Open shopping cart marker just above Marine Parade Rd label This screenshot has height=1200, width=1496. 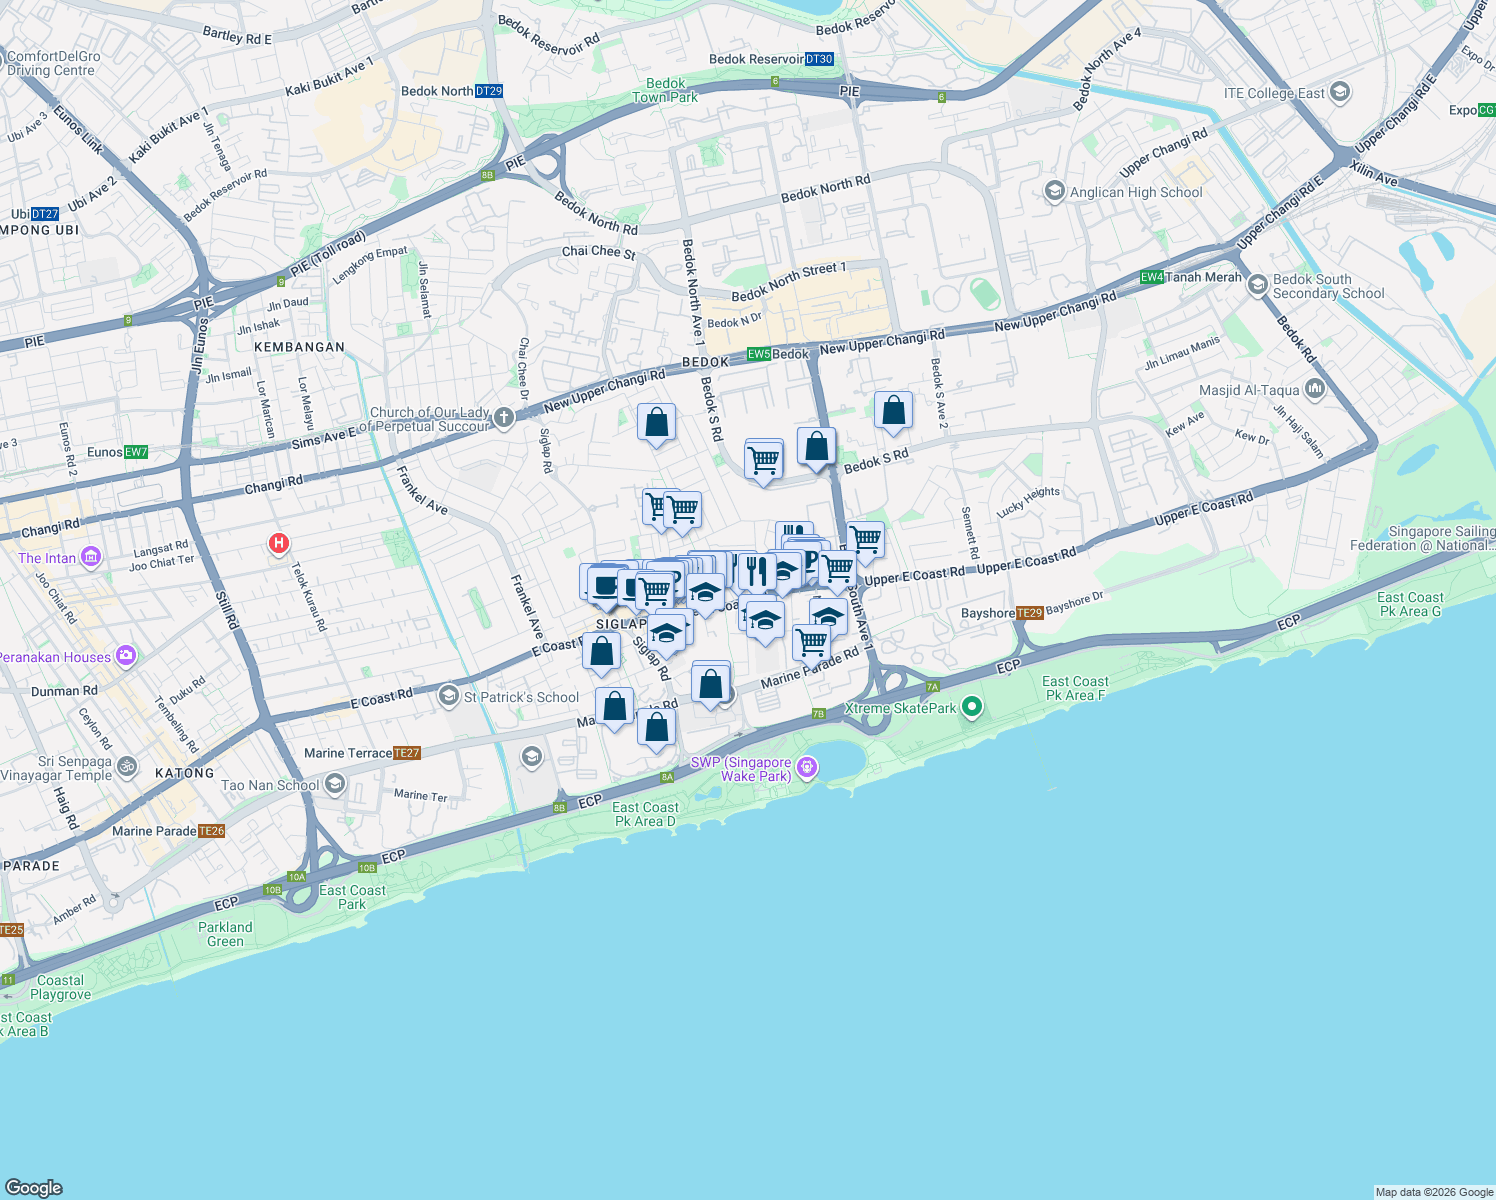point(811,643)
